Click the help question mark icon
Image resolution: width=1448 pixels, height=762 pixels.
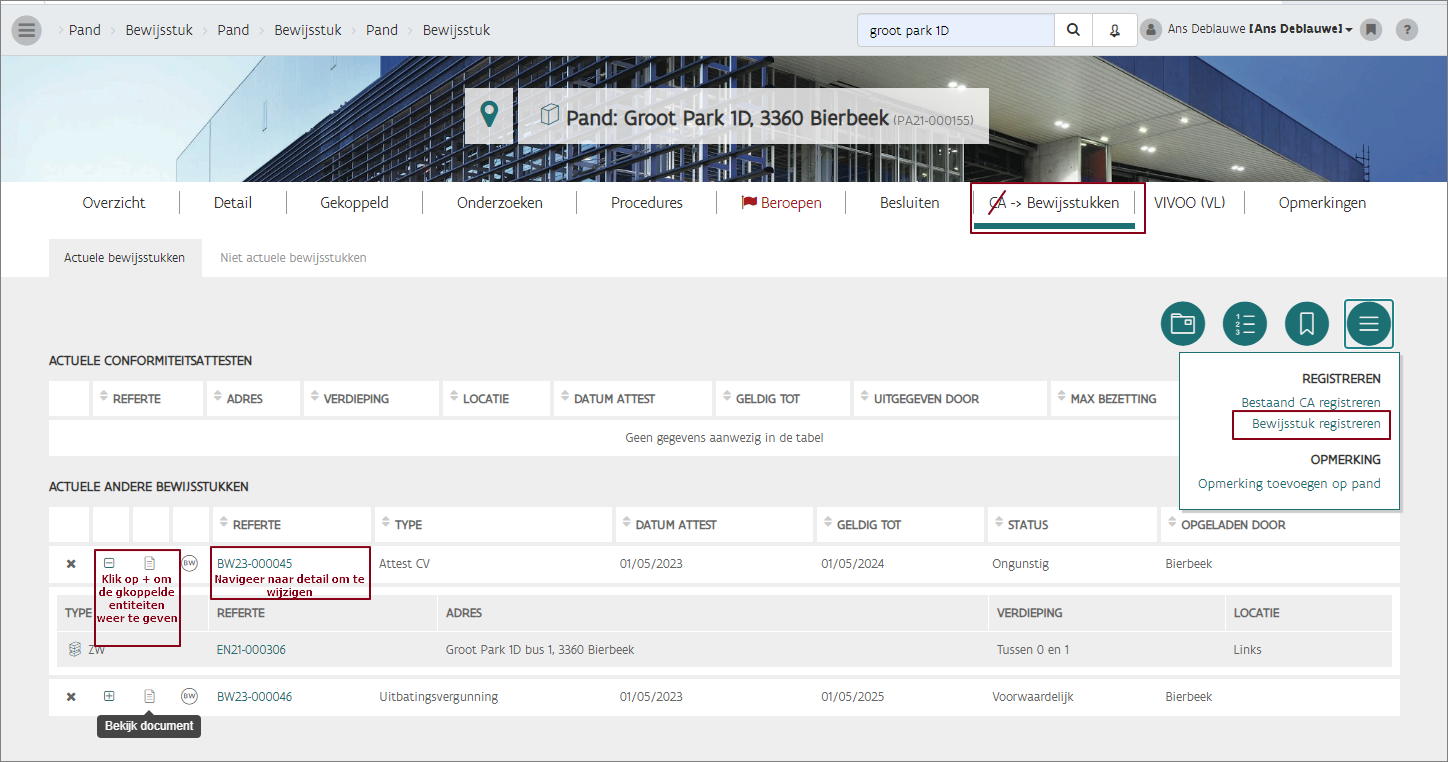coord(1406,30)
